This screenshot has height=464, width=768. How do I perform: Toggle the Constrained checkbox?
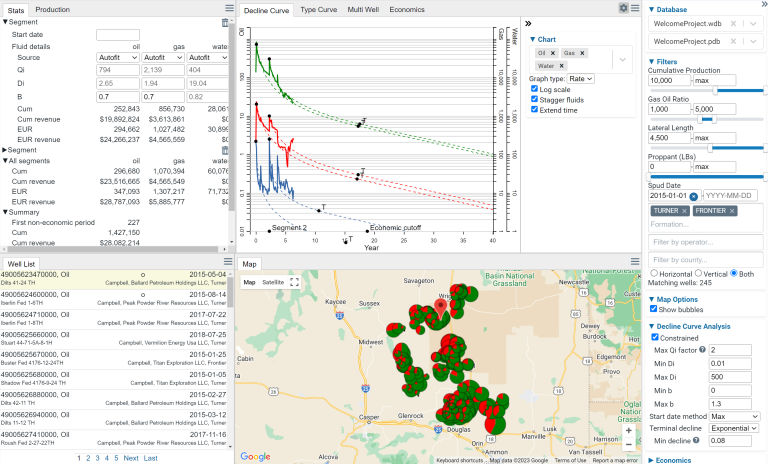[655, 337]
